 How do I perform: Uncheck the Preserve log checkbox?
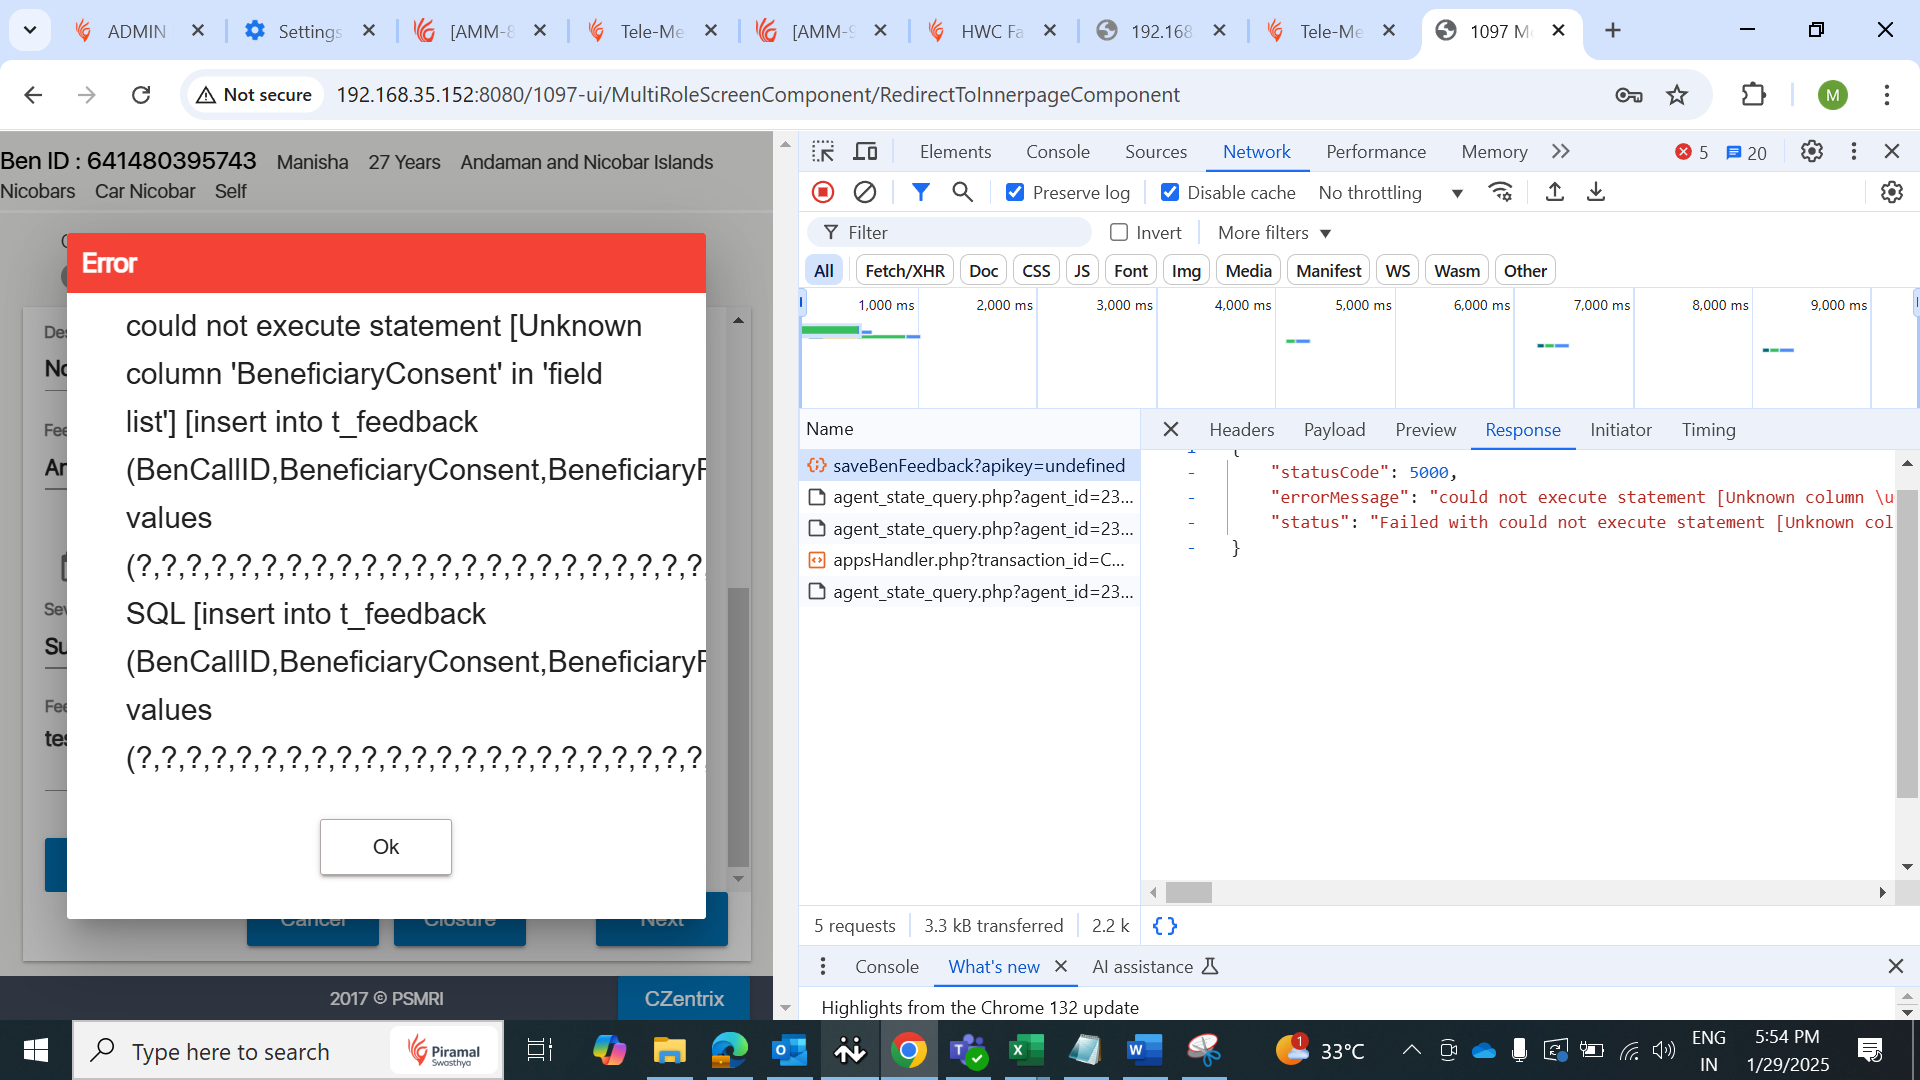1015,192
